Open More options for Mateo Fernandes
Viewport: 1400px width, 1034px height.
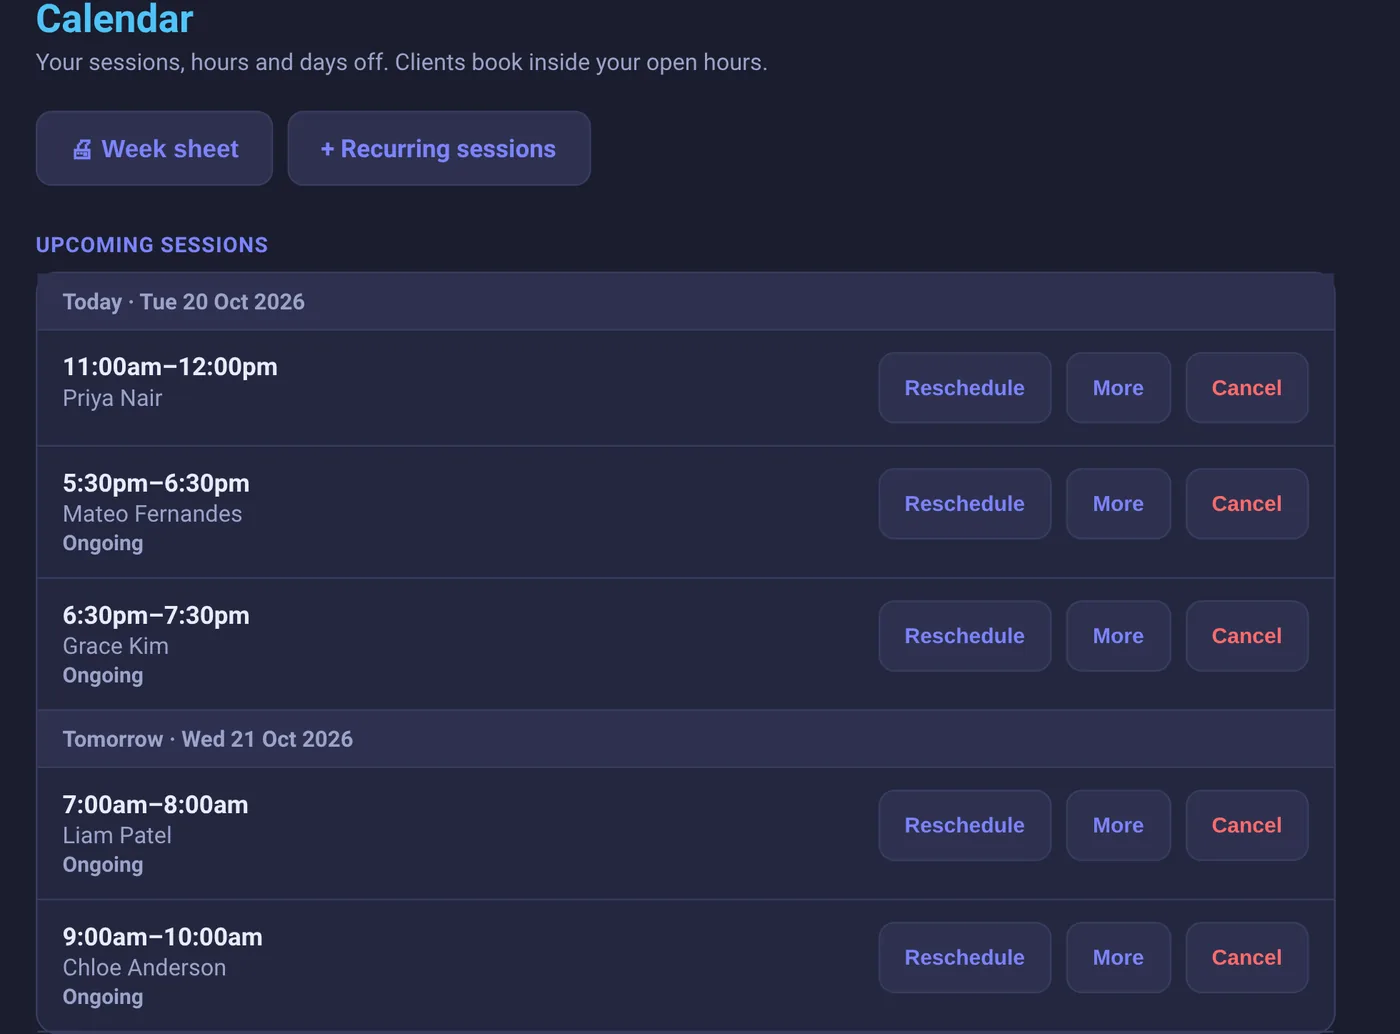point(1118,504)
